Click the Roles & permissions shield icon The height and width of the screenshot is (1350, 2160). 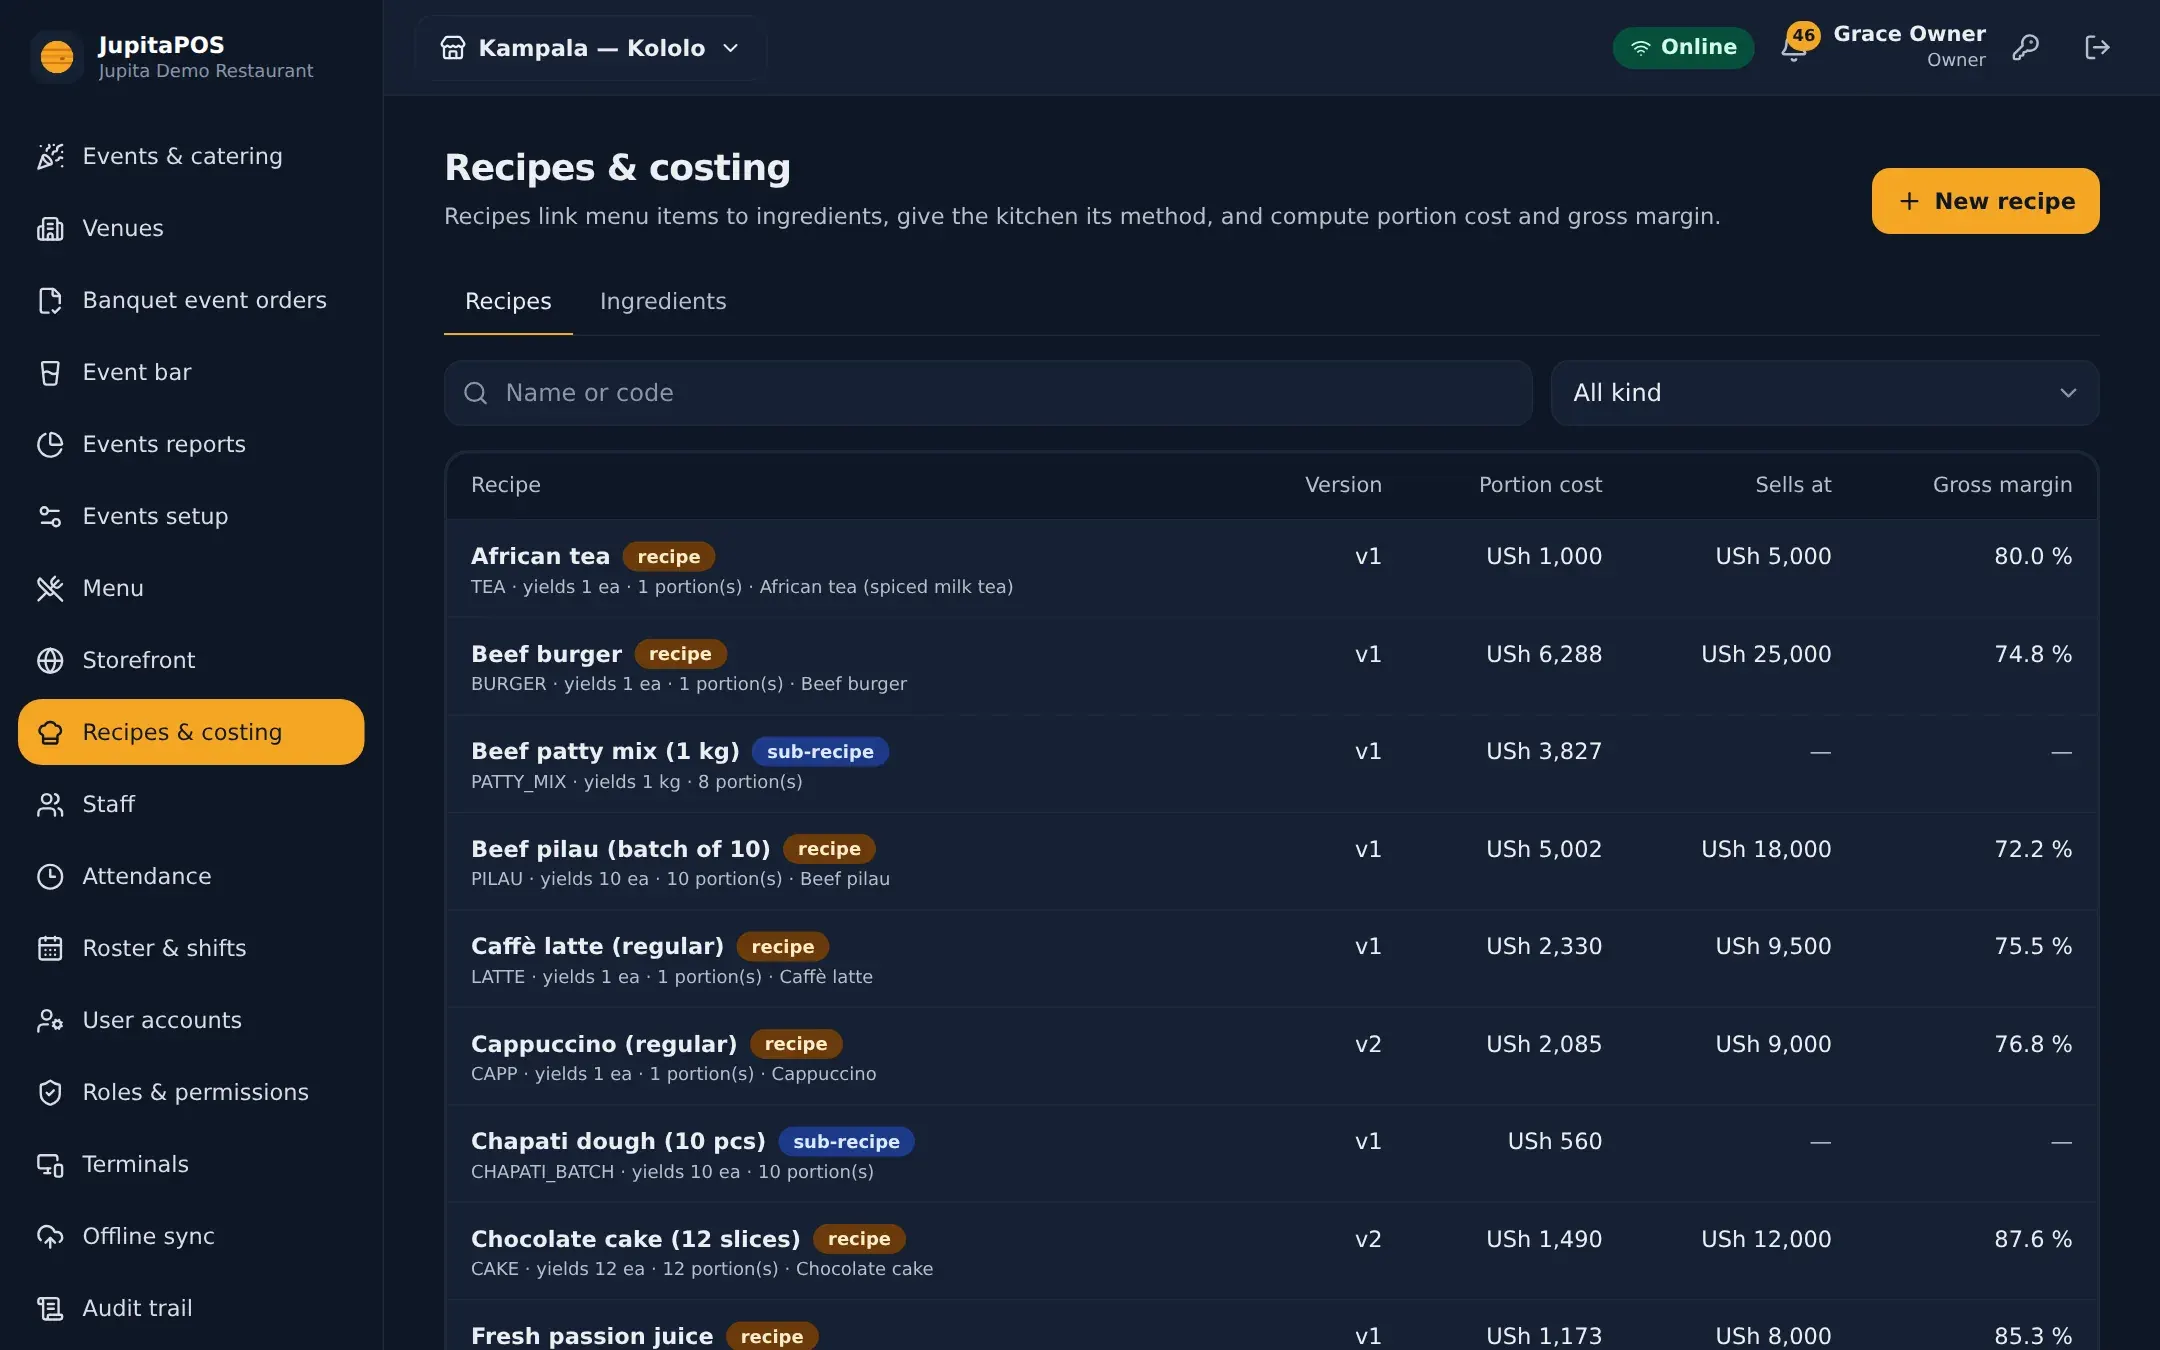pos(50,1092)
